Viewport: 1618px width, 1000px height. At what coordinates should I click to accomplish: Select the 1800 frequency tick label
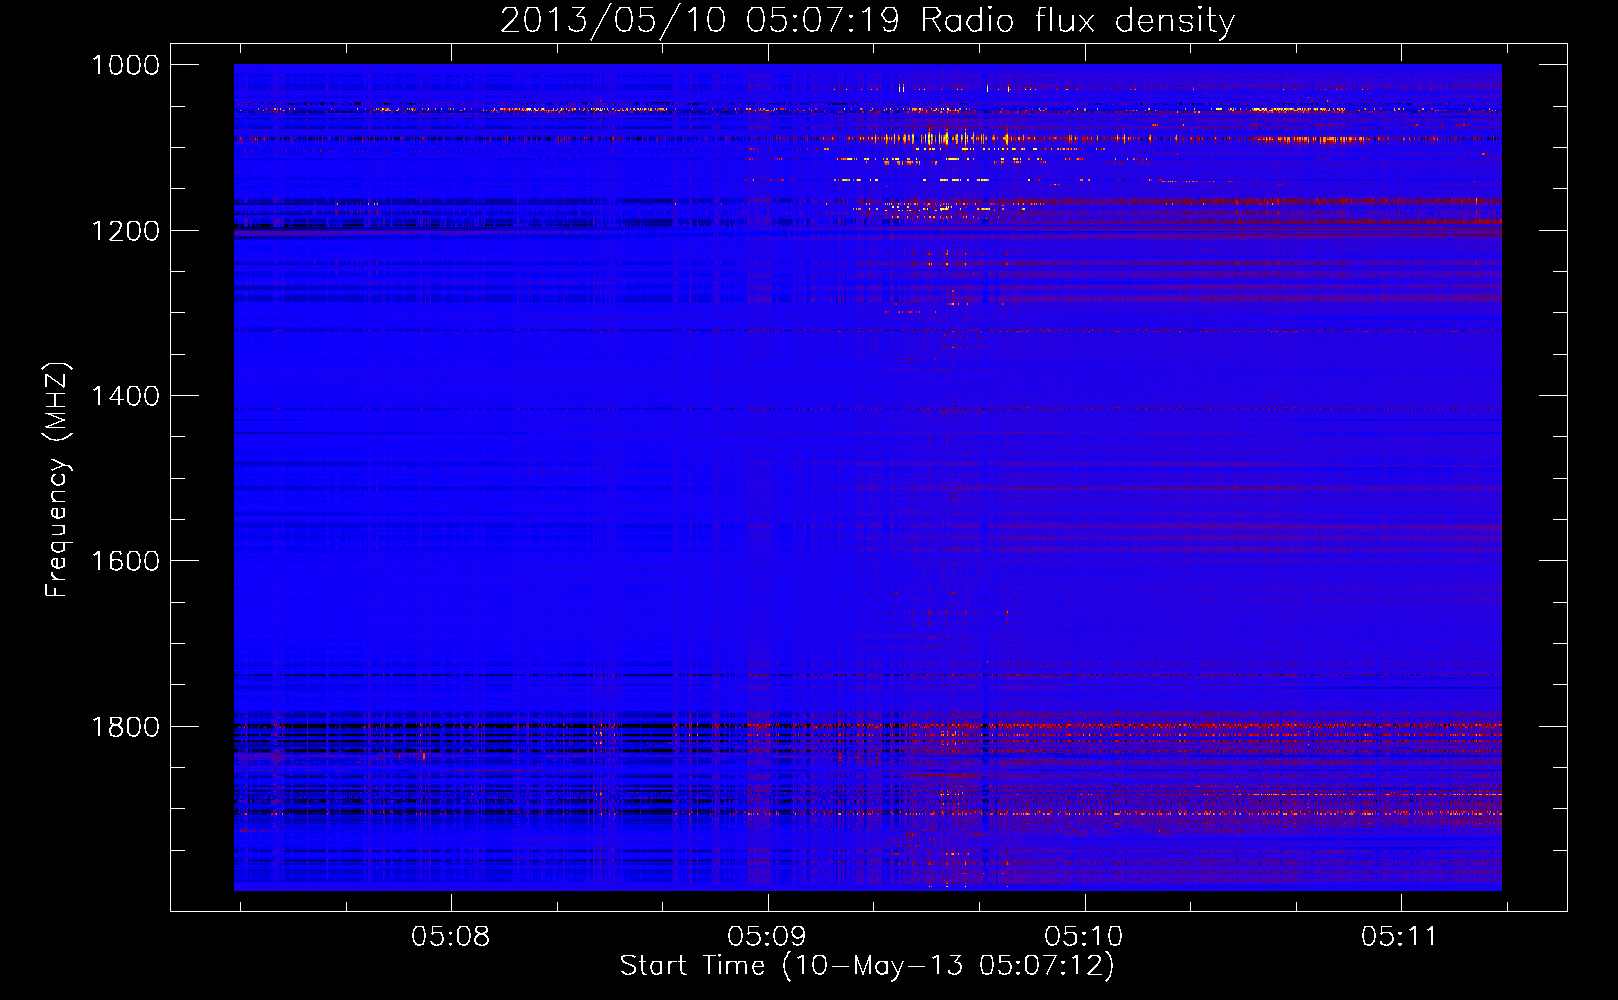pos(126,727)
